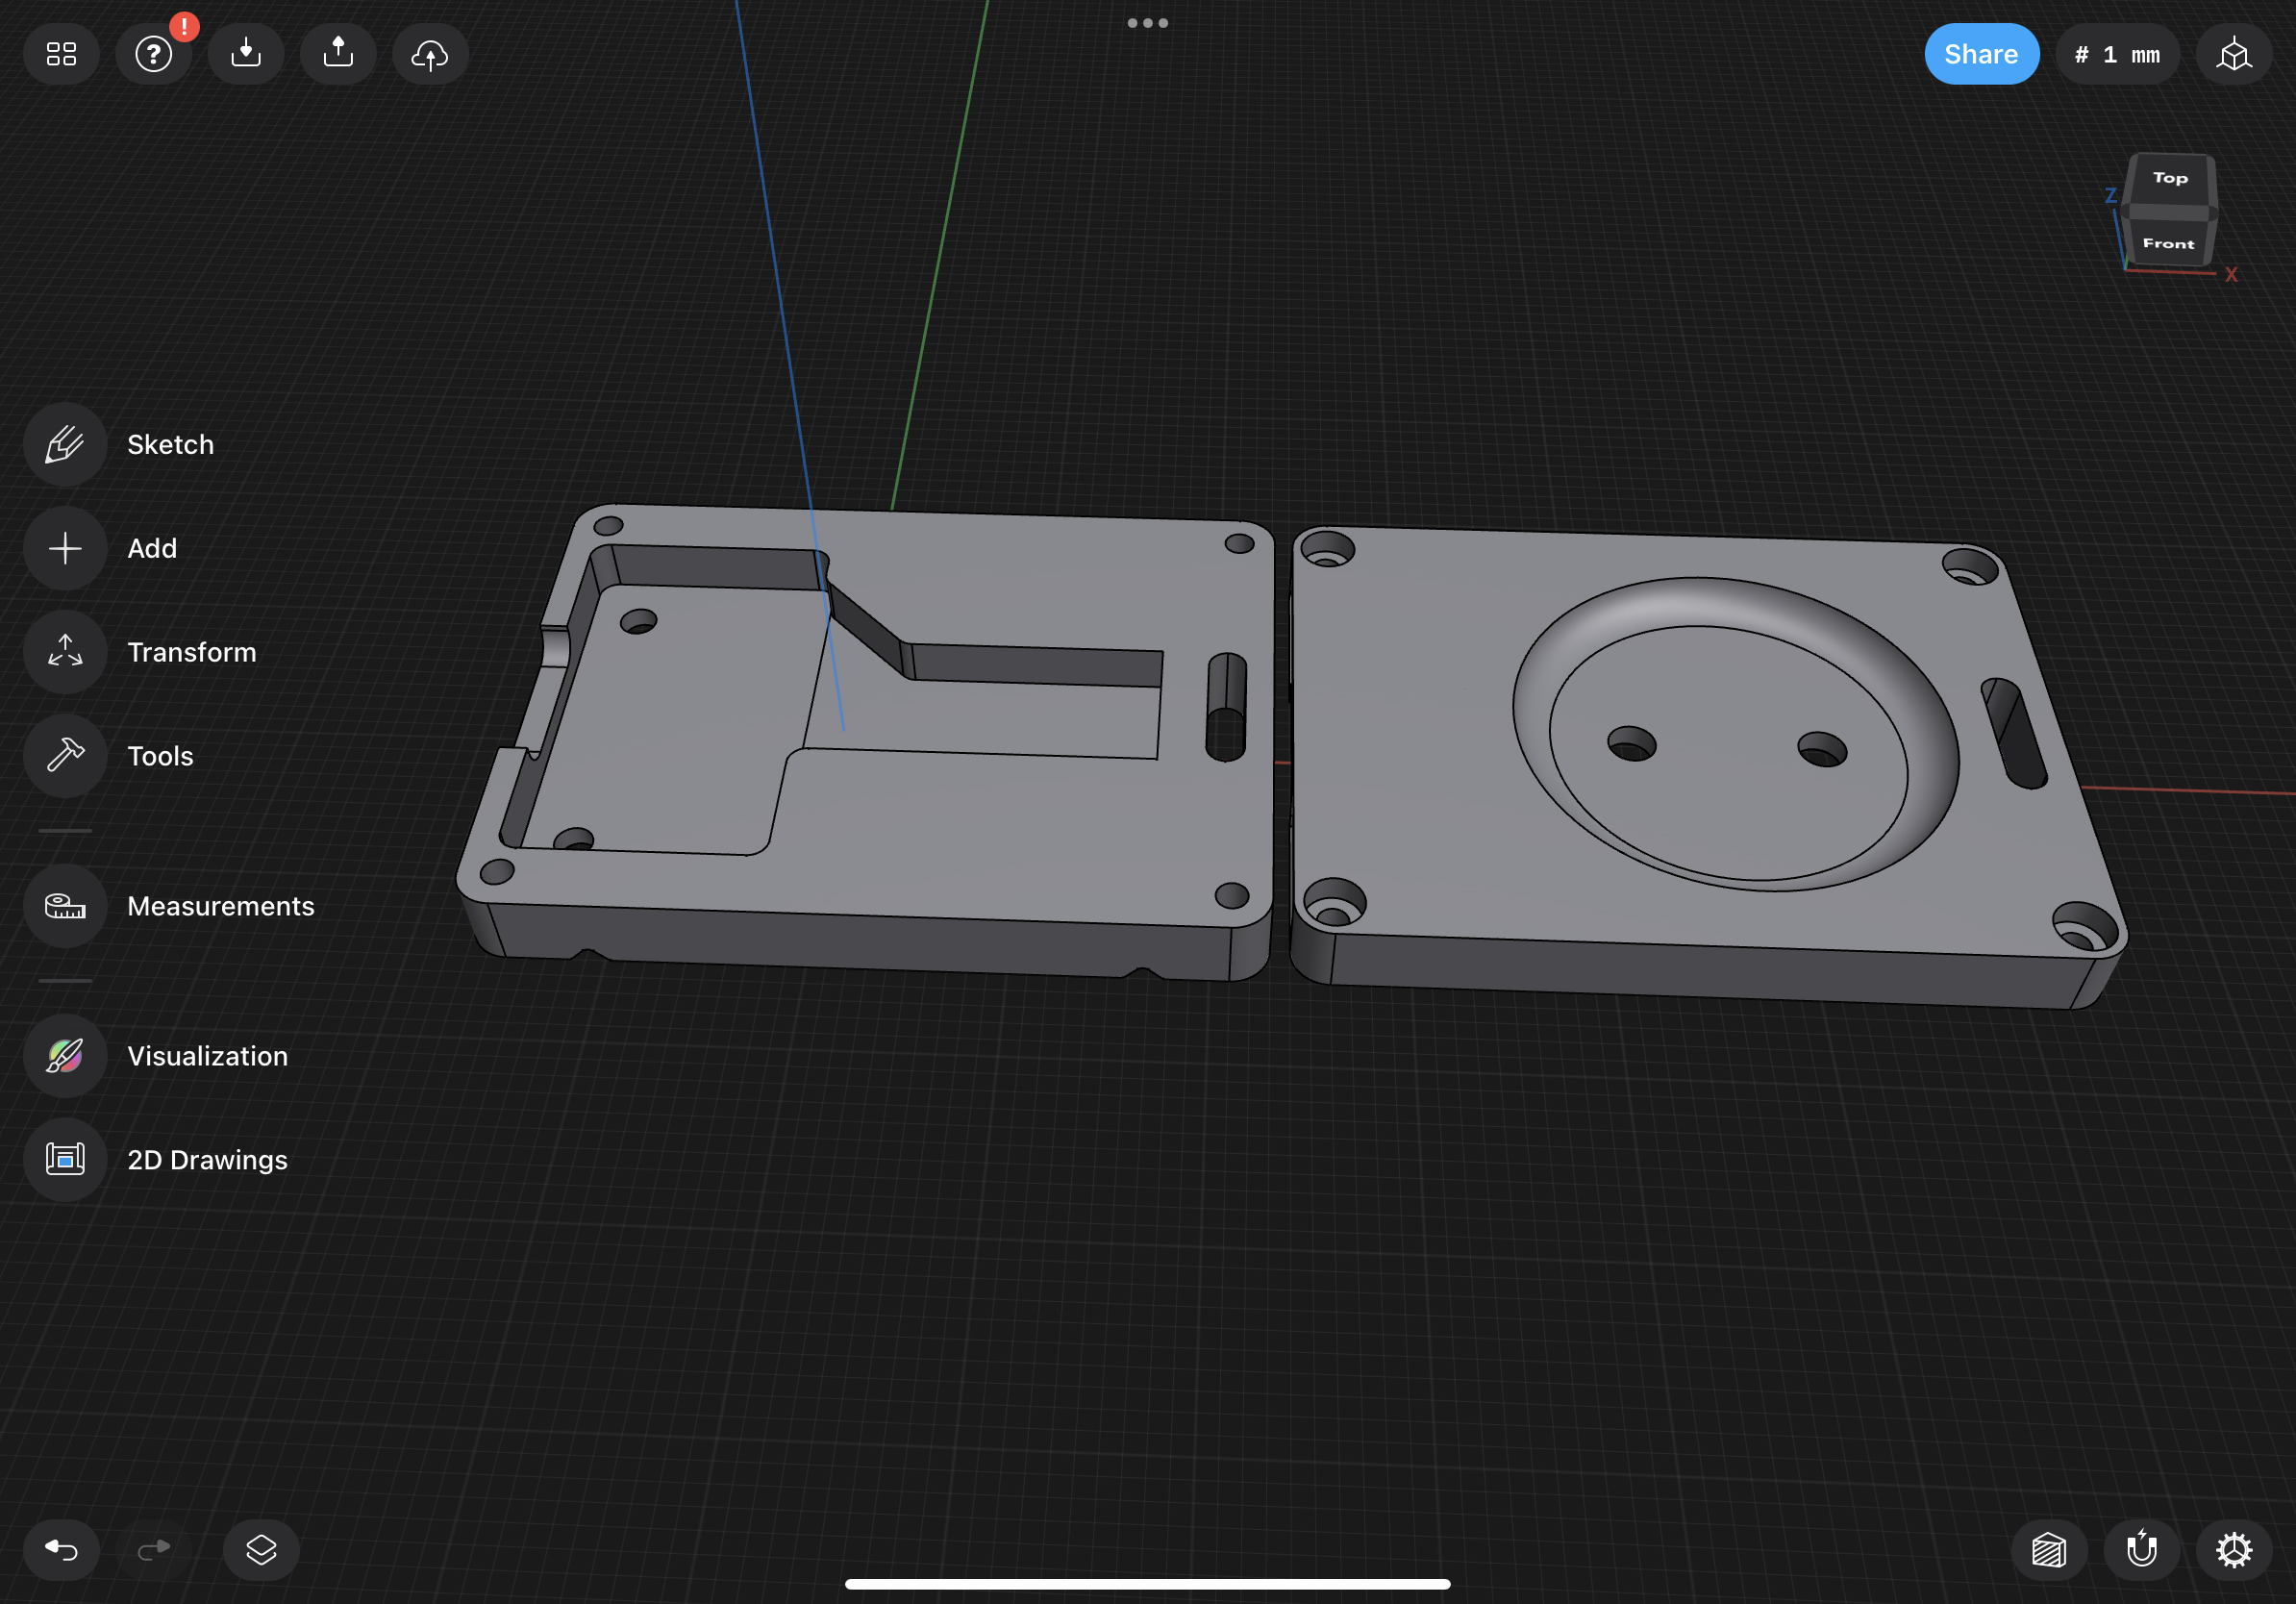The image size is (2296, 1604).
Task: Open 2D Drawings workspace
Action: (x=65, y=1160)
